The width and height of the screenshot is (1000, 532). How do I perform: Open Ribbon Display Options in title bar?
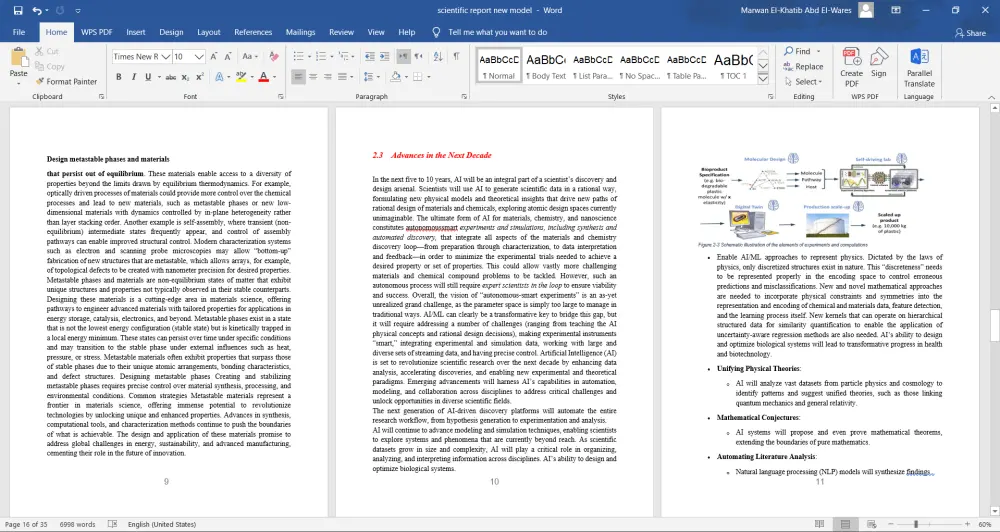[896, 10]
